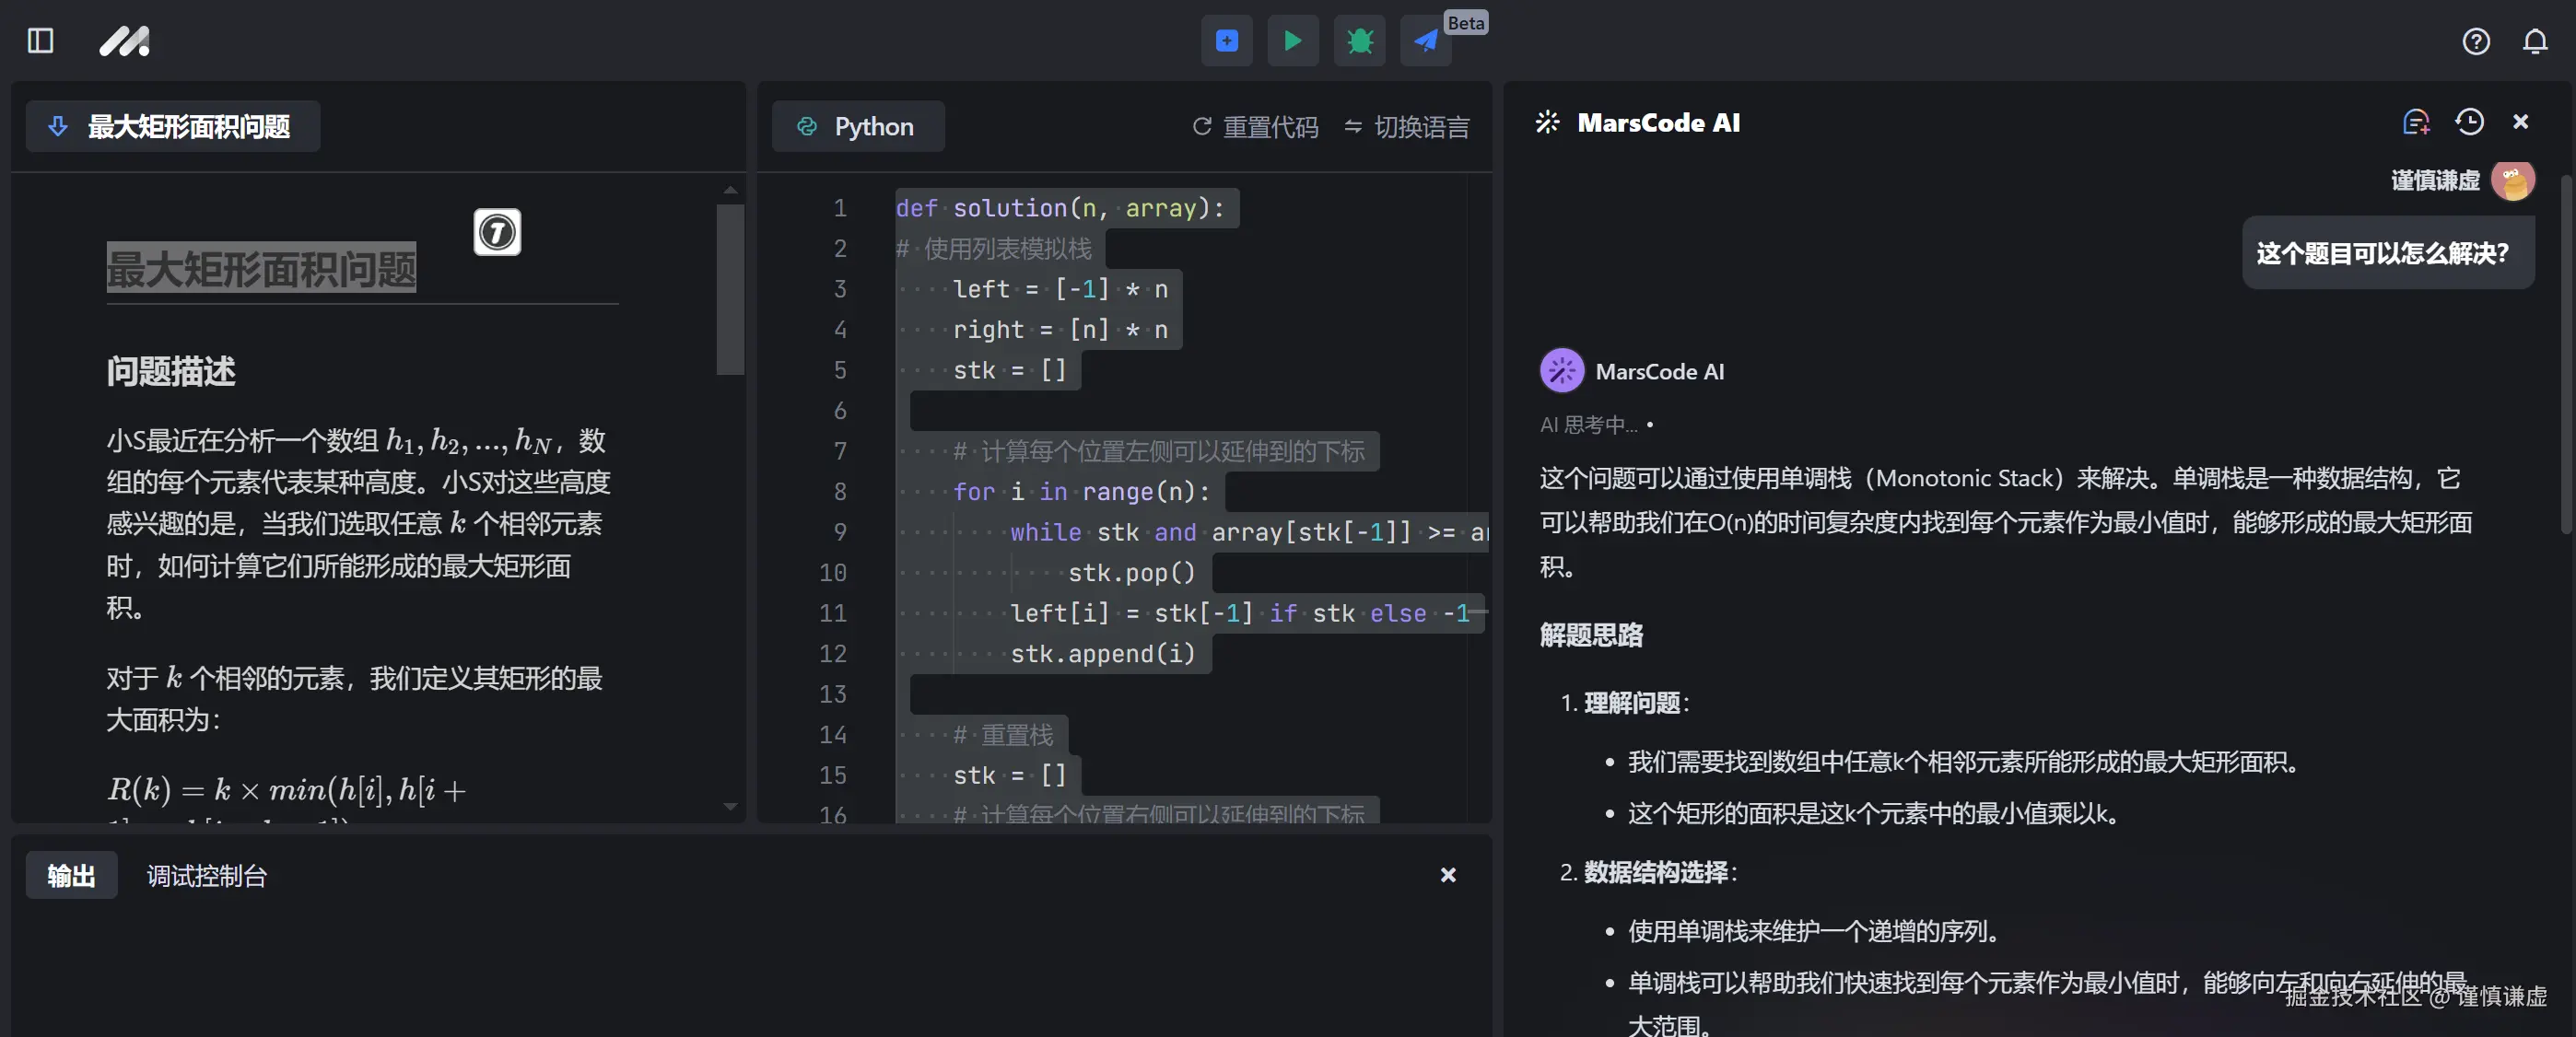Open notifications bell icon
Image resolution: width=2576 pixels, height=1037 pixels.
point(2534,41)
